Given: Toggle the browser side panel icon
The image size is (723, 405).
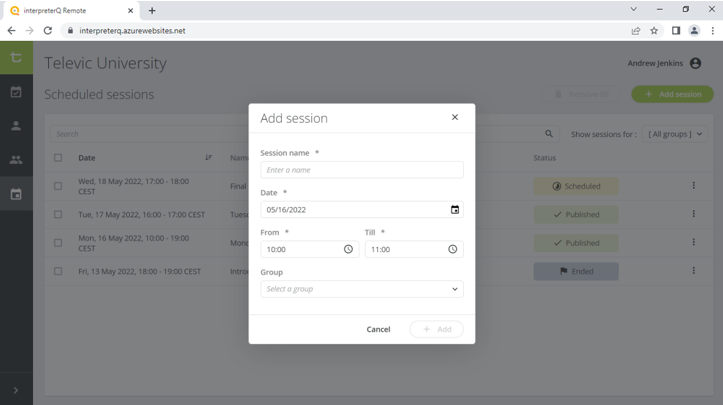Looking at the screenshot, I should coord(676,30).
